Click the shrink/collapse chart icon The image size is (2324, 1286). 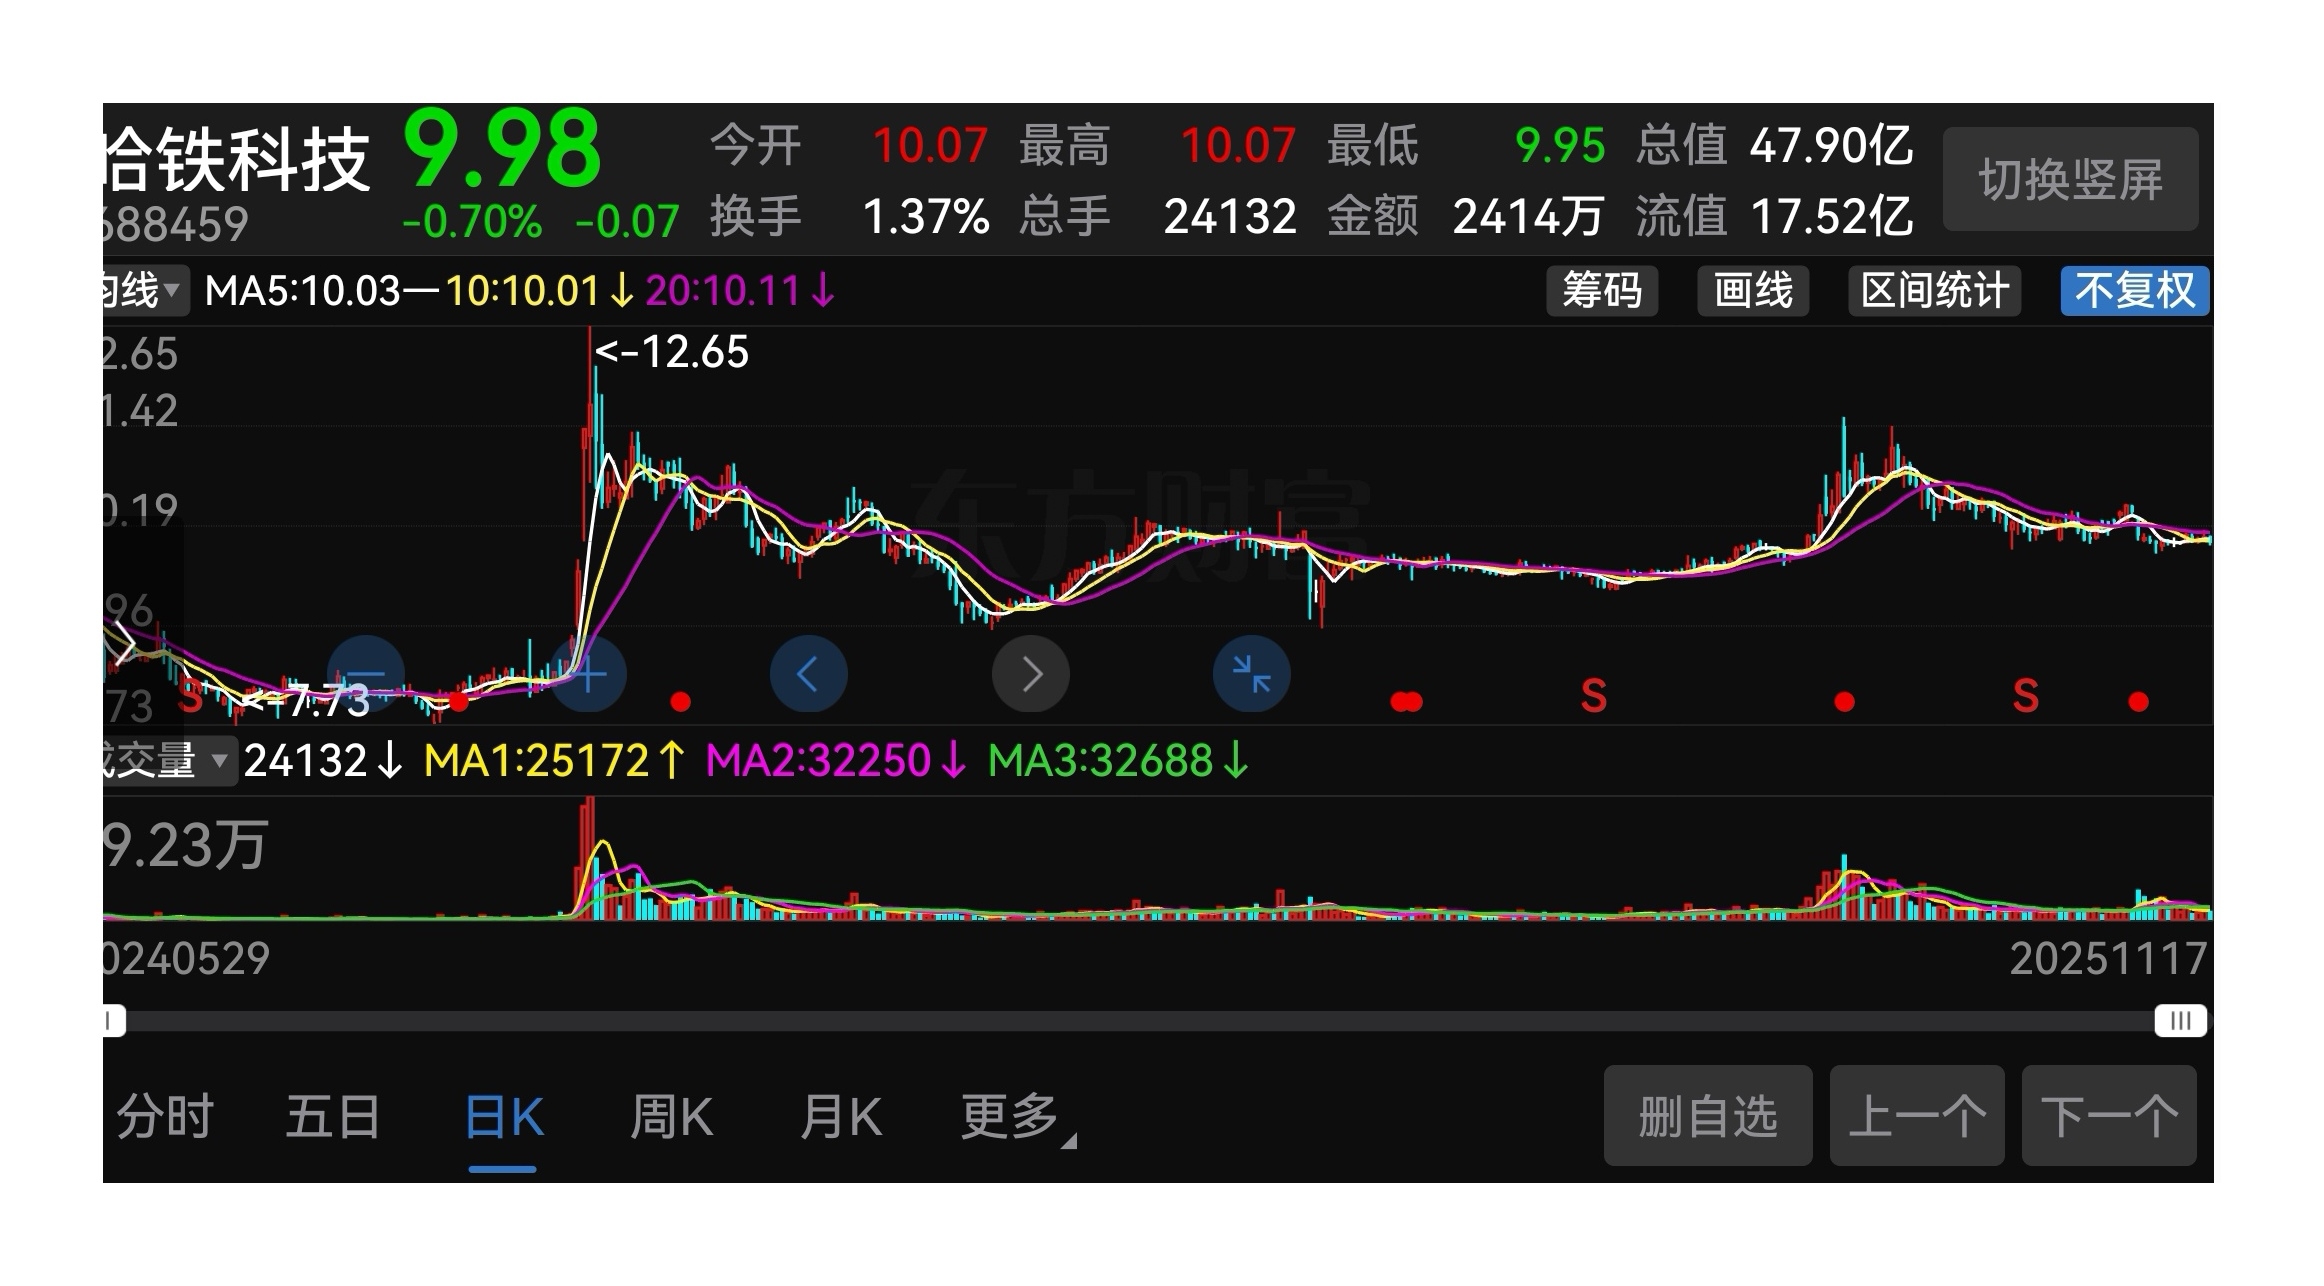(1251, 674)
